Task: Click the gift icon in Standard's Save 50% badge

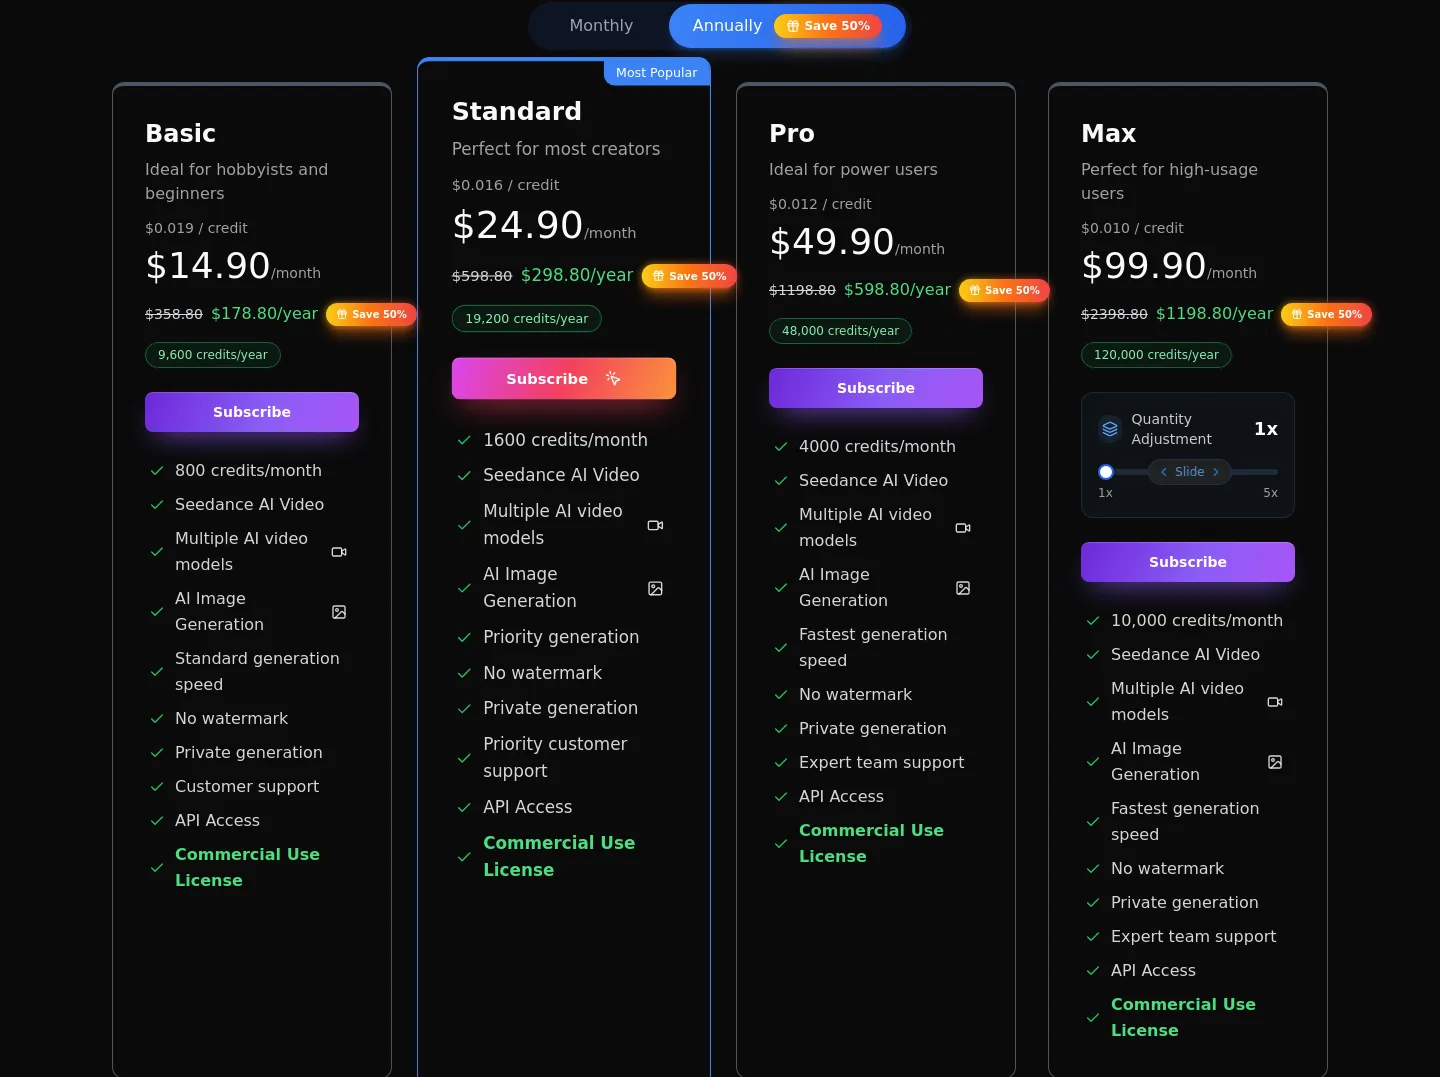Action: (658, 276)
